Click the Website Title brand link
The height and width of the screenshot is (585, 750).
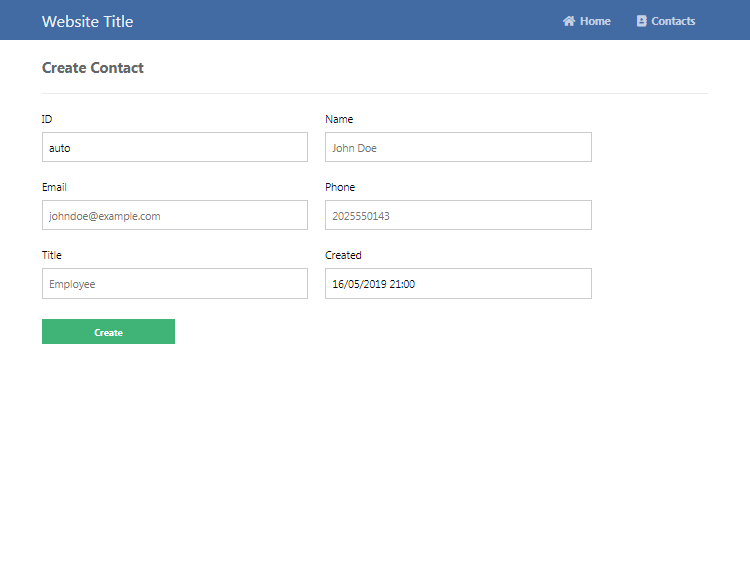[88, 22]
